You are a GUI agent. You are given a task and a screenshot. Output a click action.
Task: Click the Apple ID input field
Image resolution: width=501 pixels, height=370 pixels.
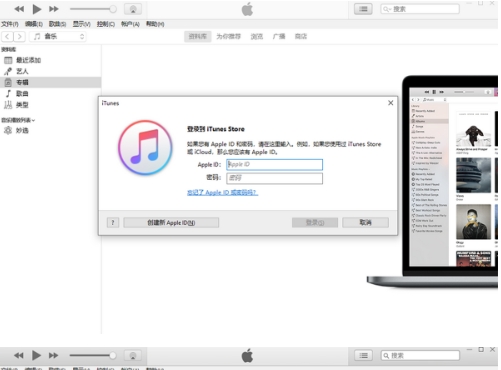tap(274, 165)
